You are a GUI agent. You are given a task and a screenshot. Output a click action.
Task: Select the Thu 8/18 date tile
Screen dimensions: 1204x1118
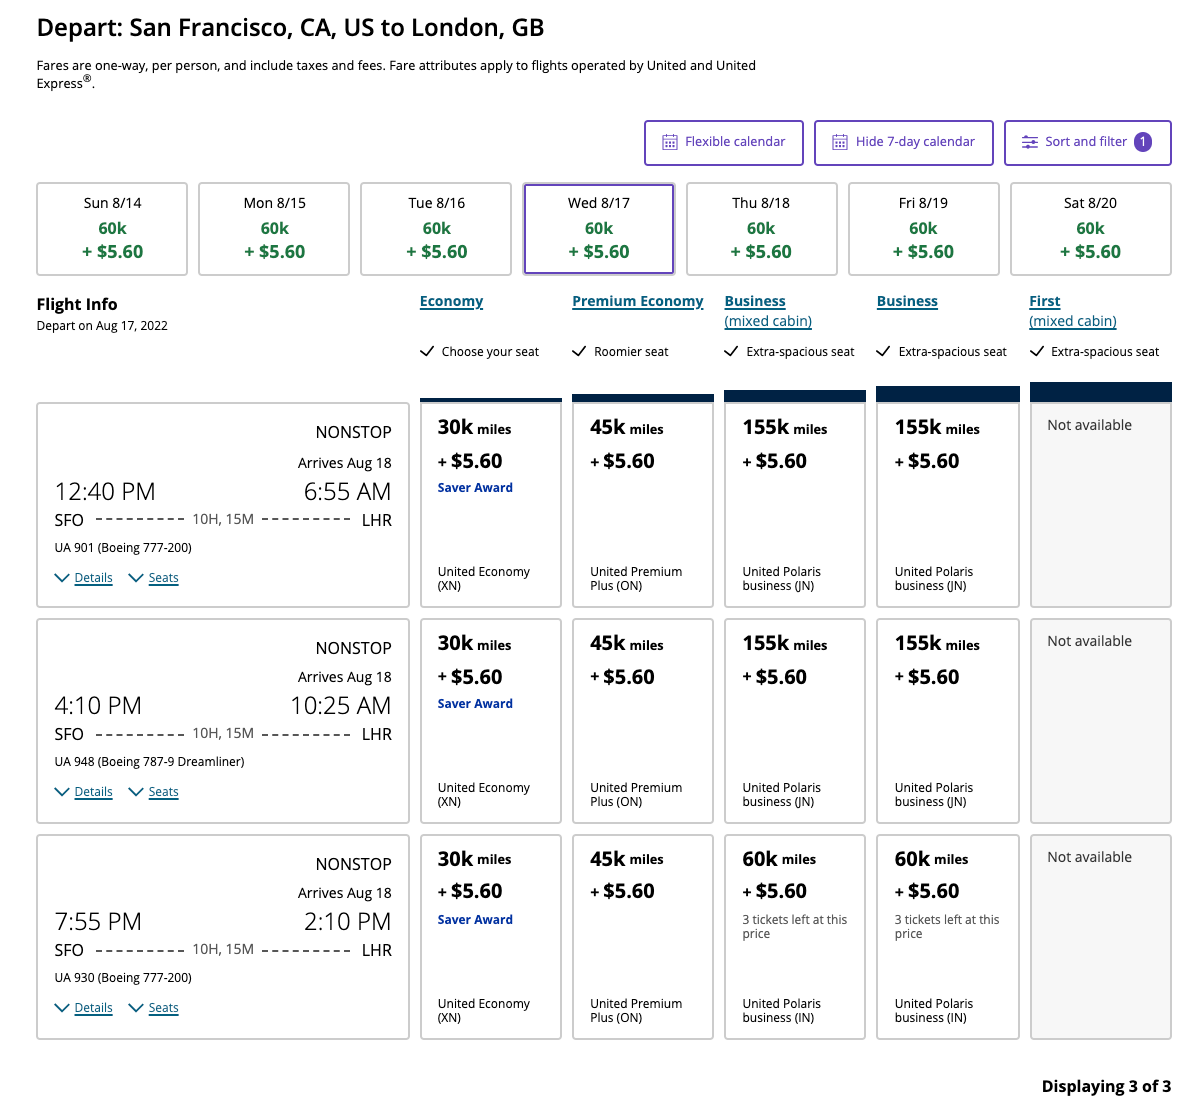click(x=761, y=228)
